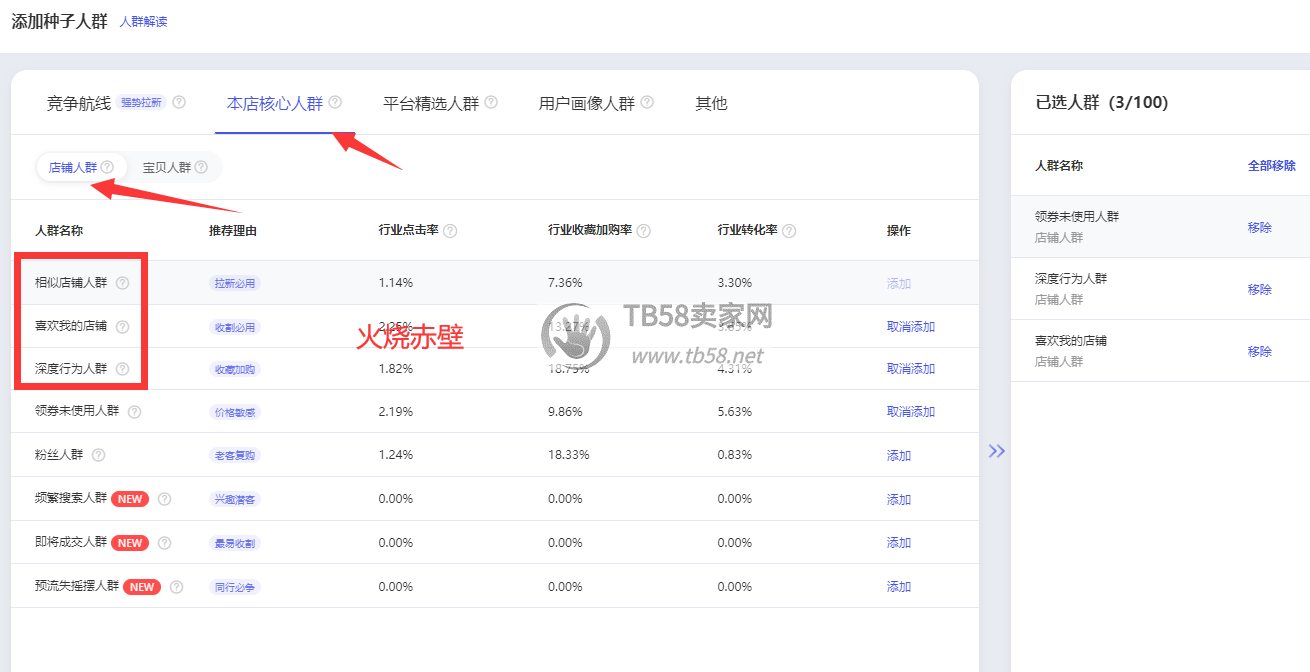Click the 最易收割 tag
The image size is (1310, 672).
coord(234,543)
